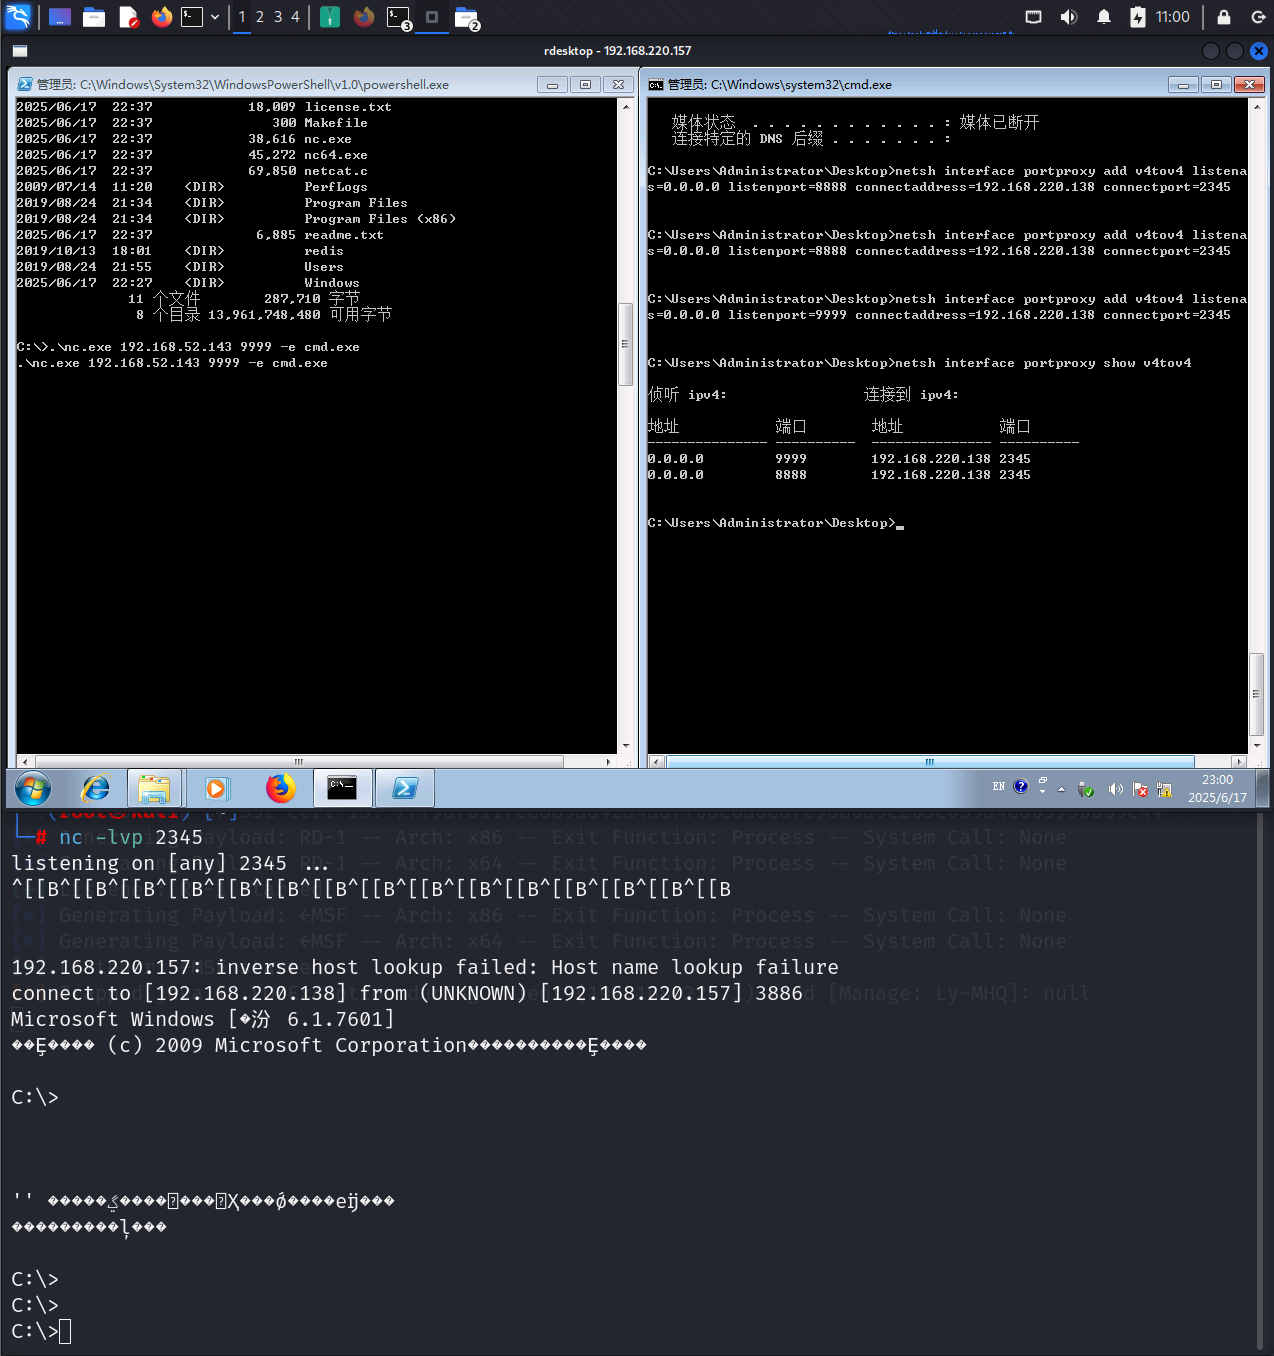Open Kali volume control icon
Screen dimensions: 1274x1356
click(x=1069, y=17)
